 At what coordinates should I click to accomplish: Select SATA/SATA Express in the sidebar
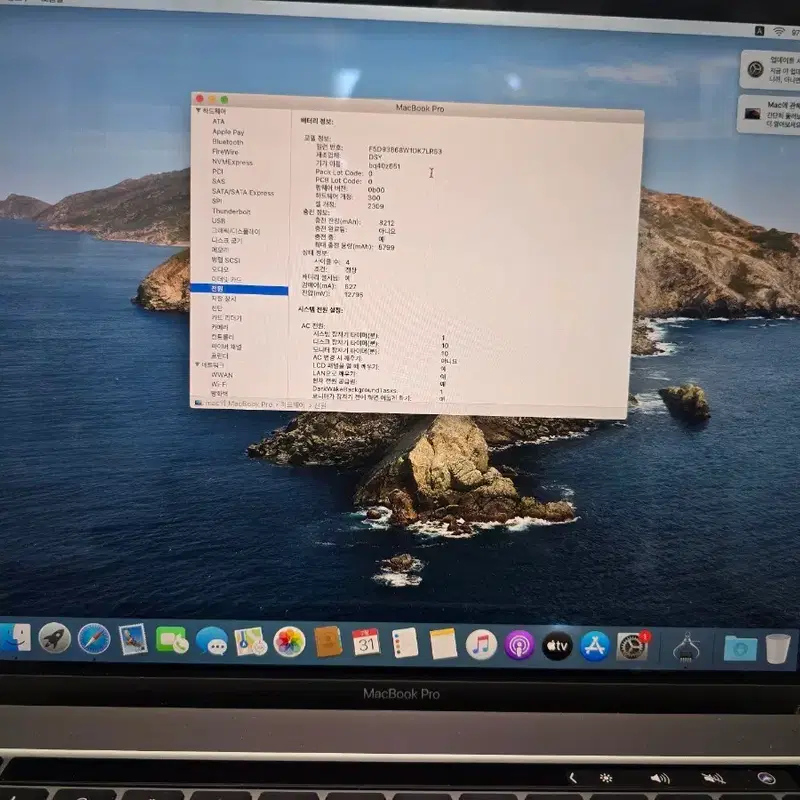243,192
